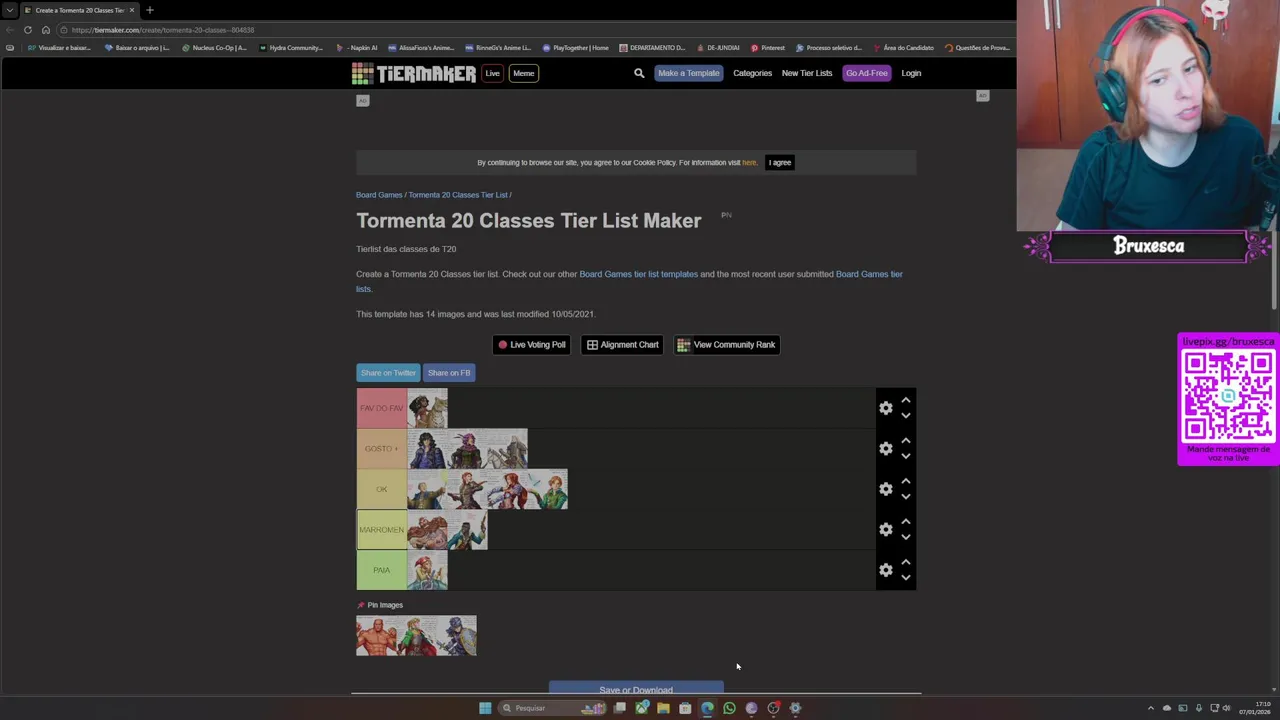Click Share on Twitter button

[388, 373]
